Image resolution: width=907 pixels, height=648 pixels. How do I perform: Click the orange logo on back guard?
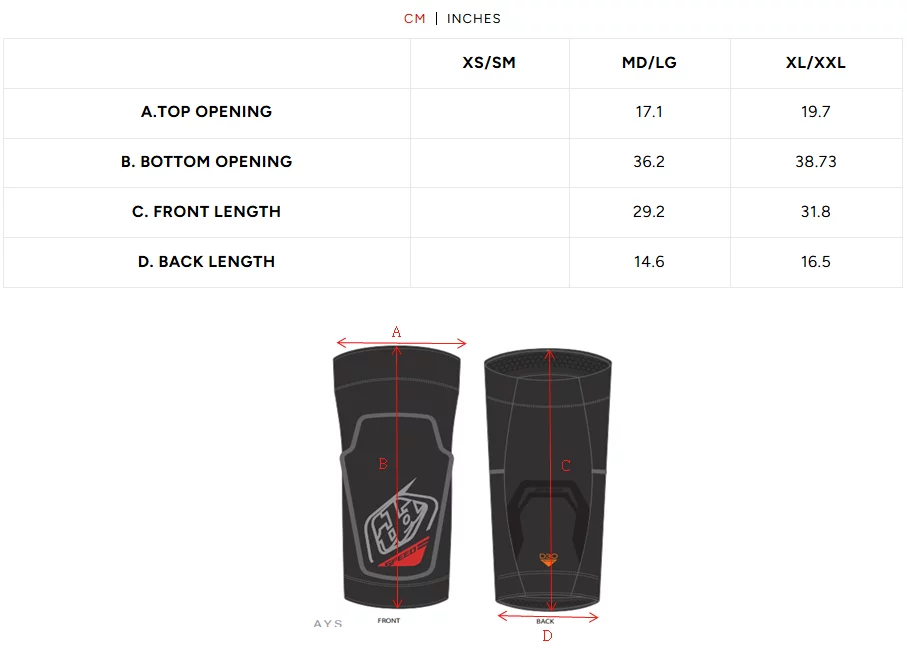coord(547,558)
